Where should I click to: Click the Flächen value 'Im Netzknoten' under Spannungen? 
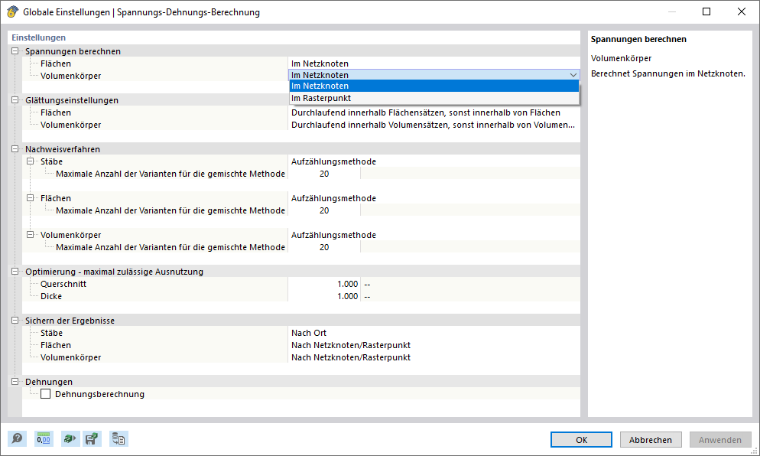(x=320, y=63)
